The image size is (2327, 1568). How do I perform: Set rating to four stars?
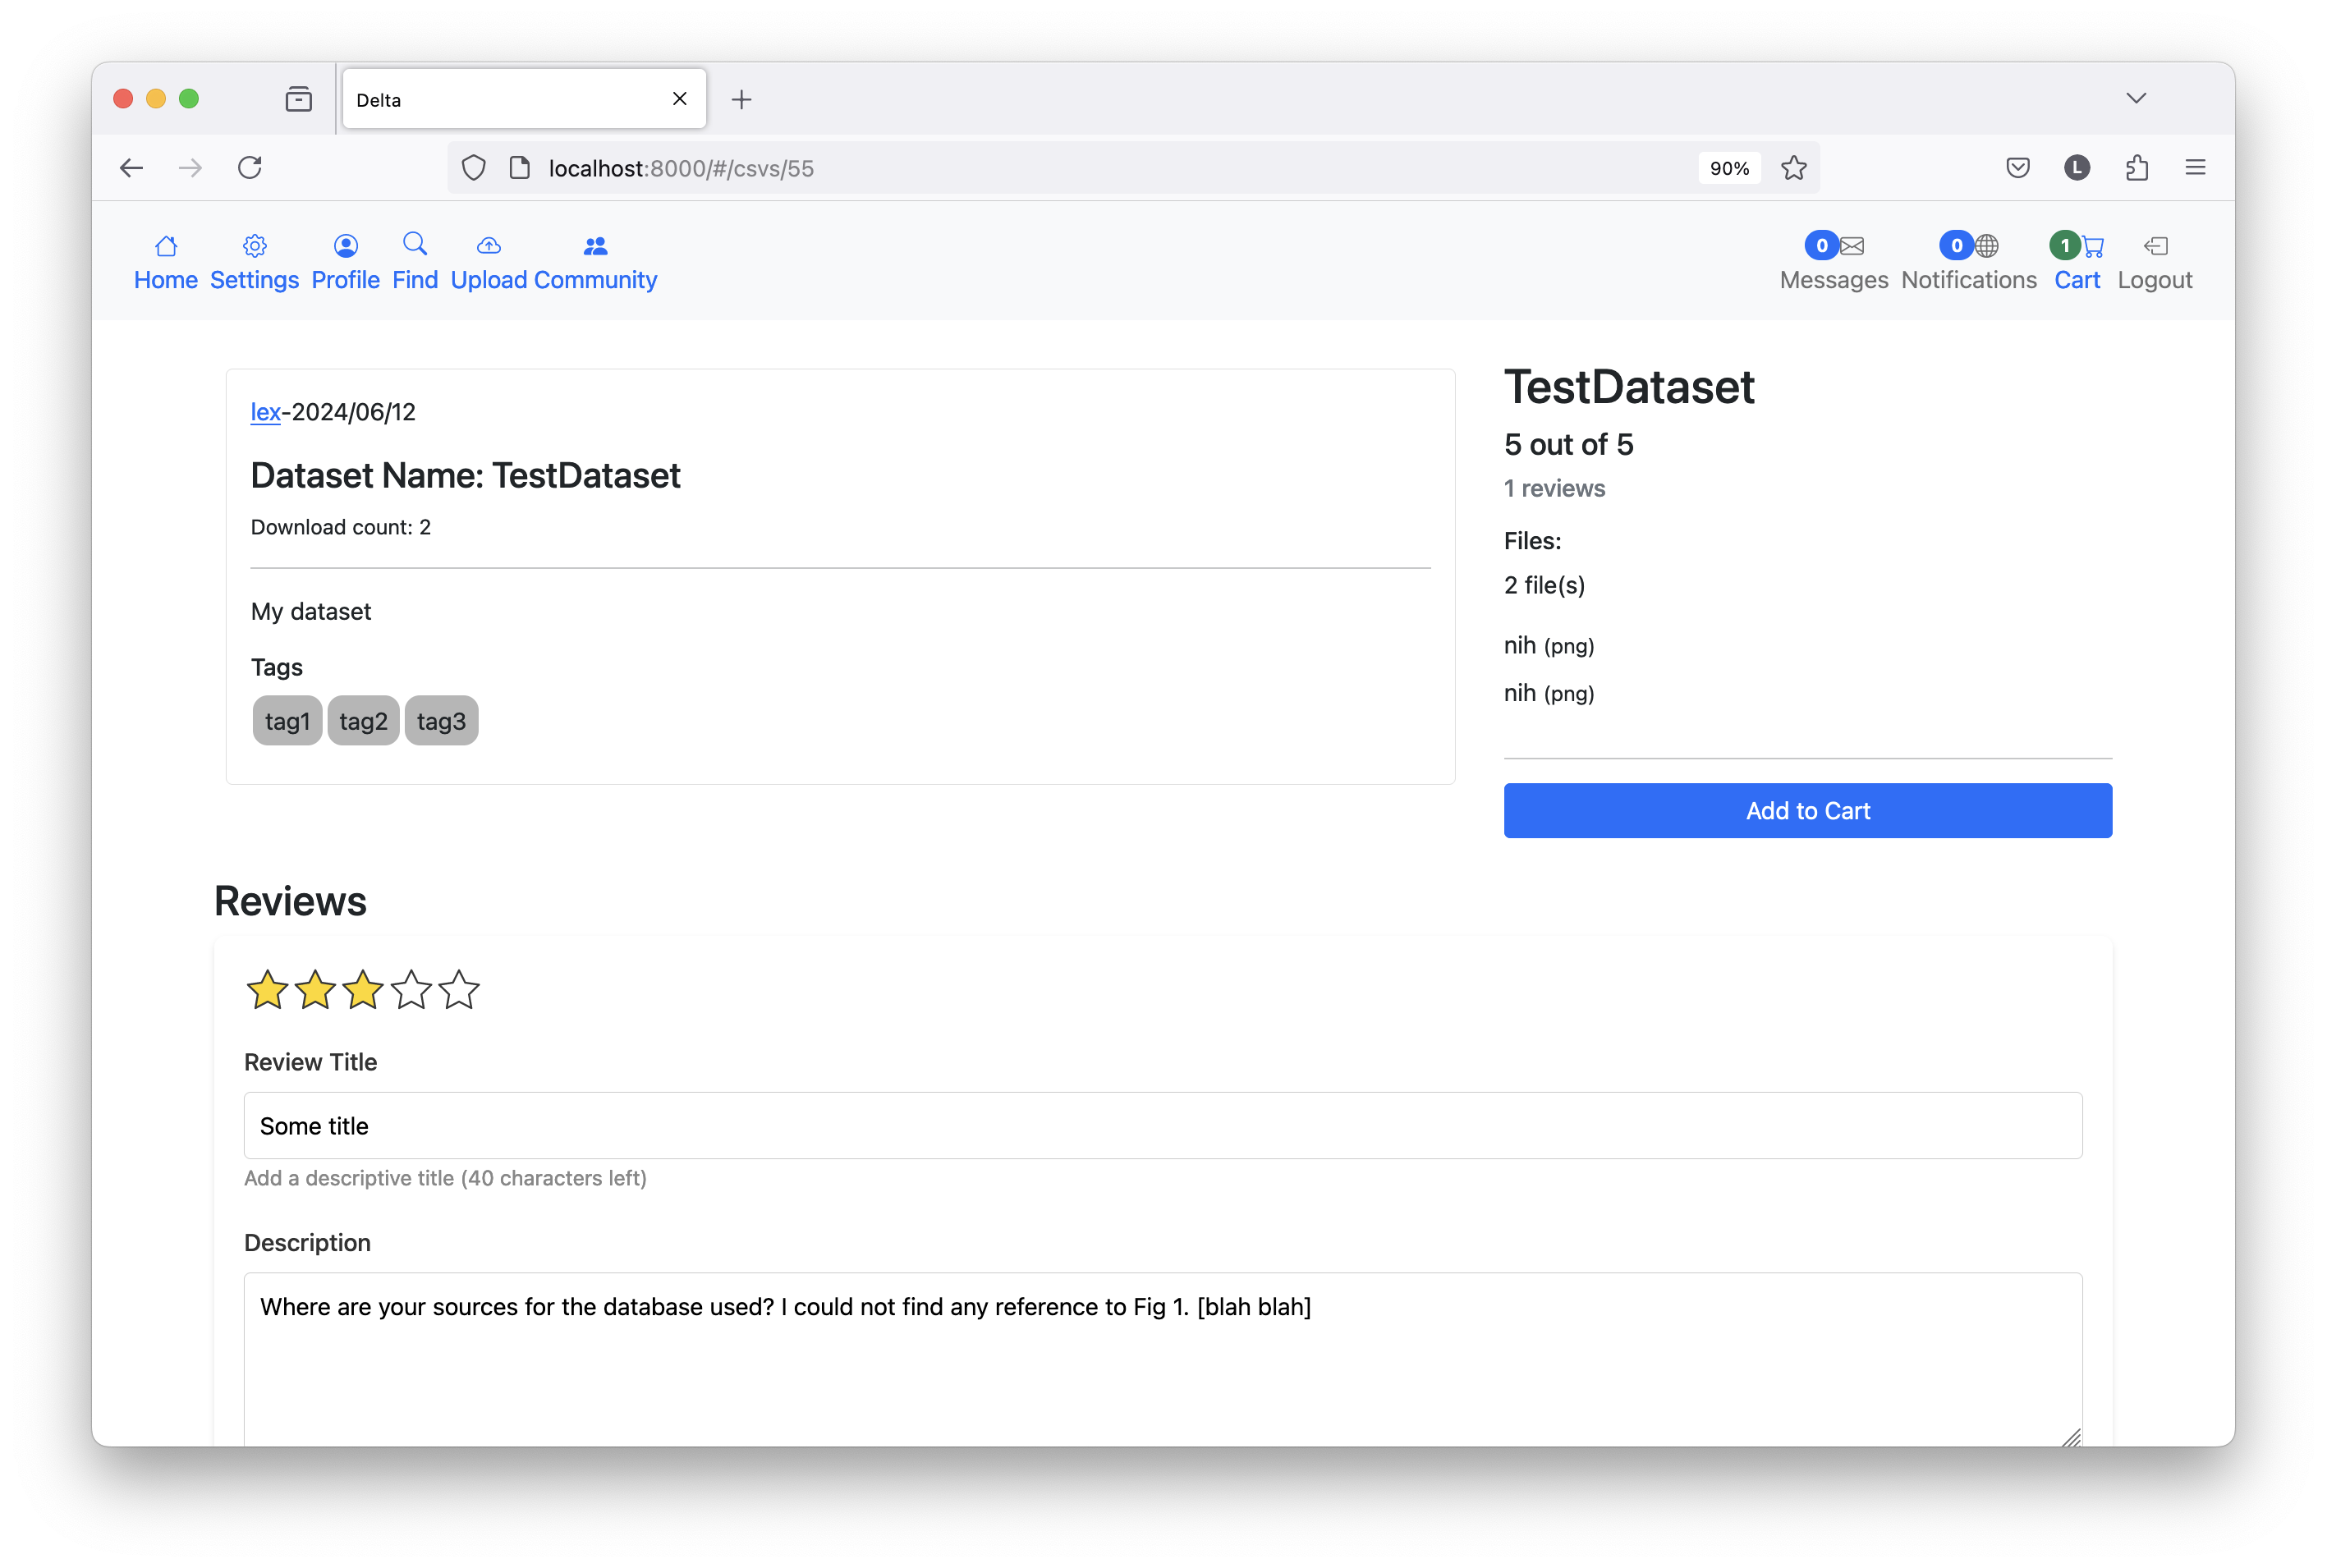click(411, 990)
